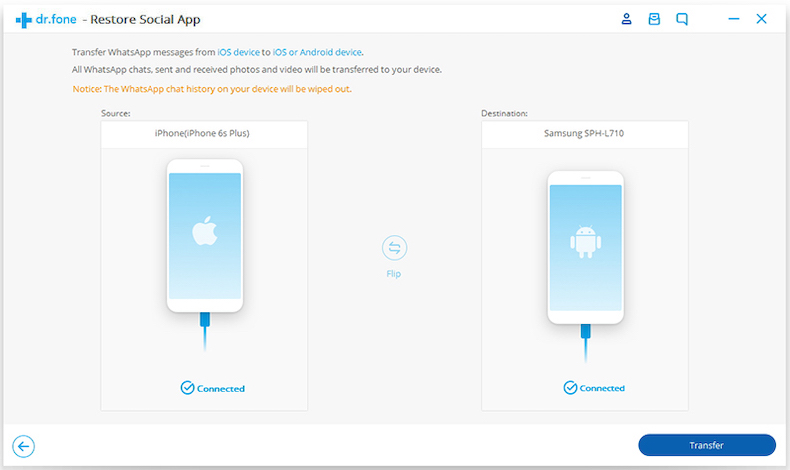Click the orange wiped out notice text

click(x=212, y=89)
